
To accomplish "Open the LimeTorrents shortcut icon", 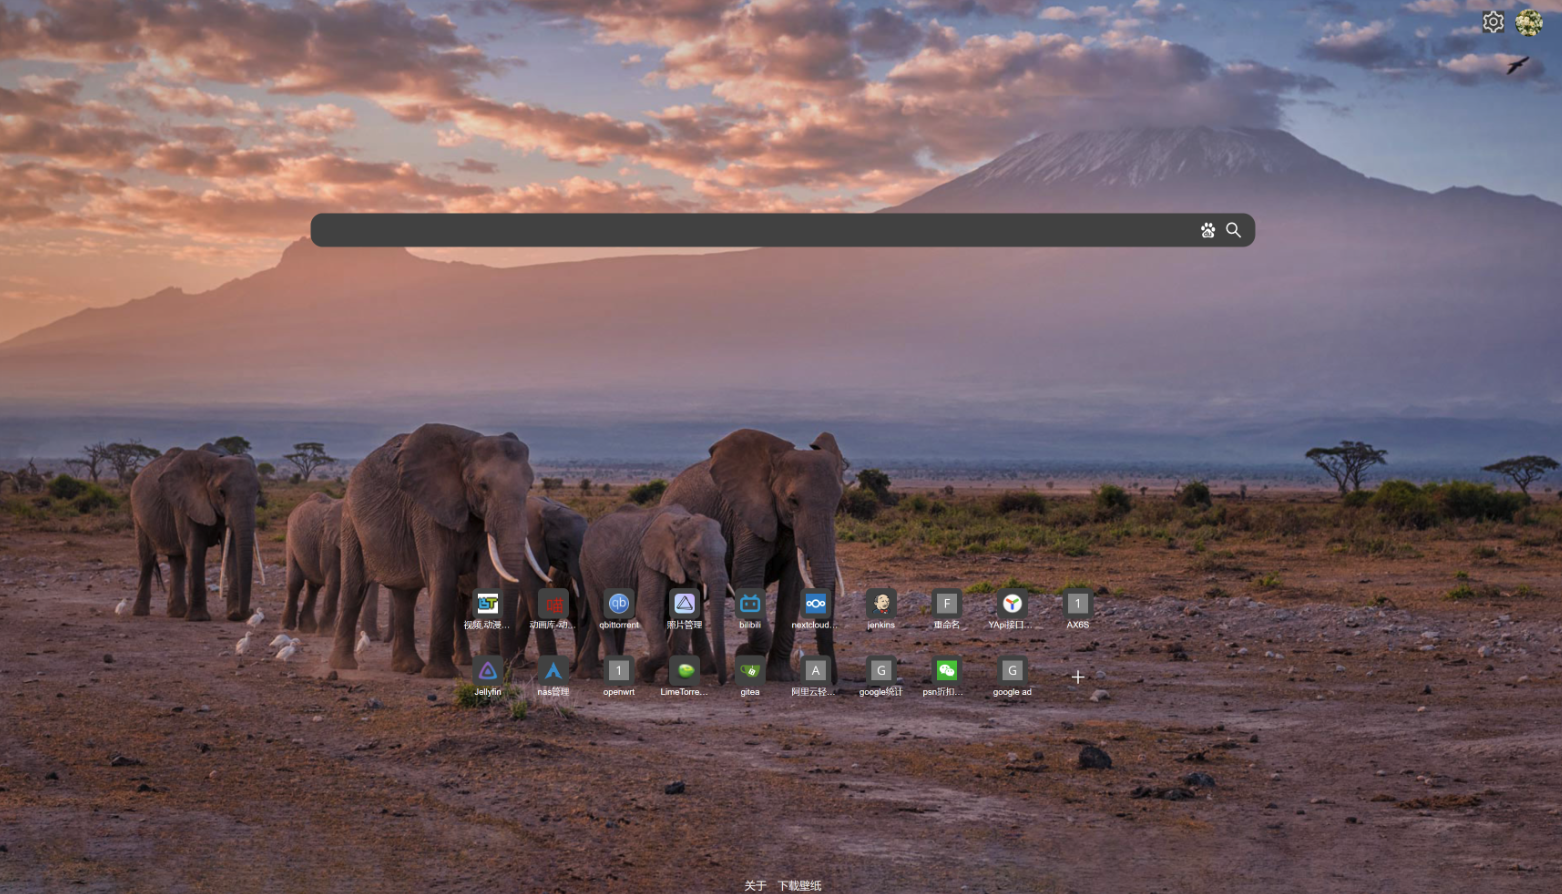I will pyautogui.click(x=684, y=671).
